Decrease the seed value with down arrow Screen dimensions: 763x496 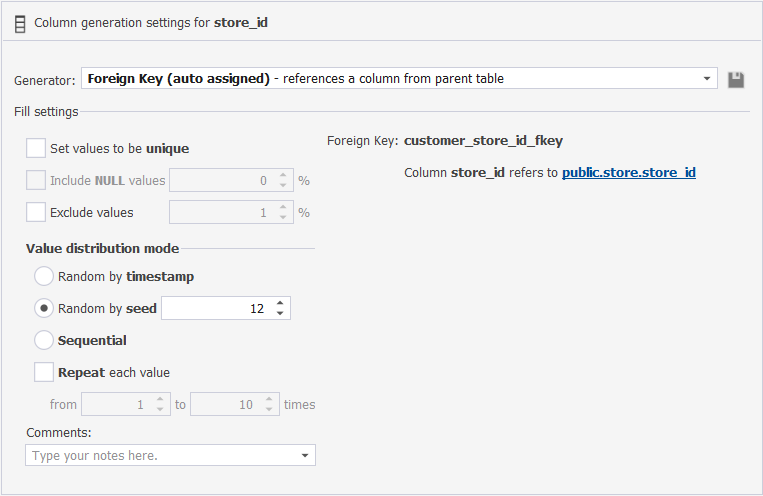click(280, 313)
